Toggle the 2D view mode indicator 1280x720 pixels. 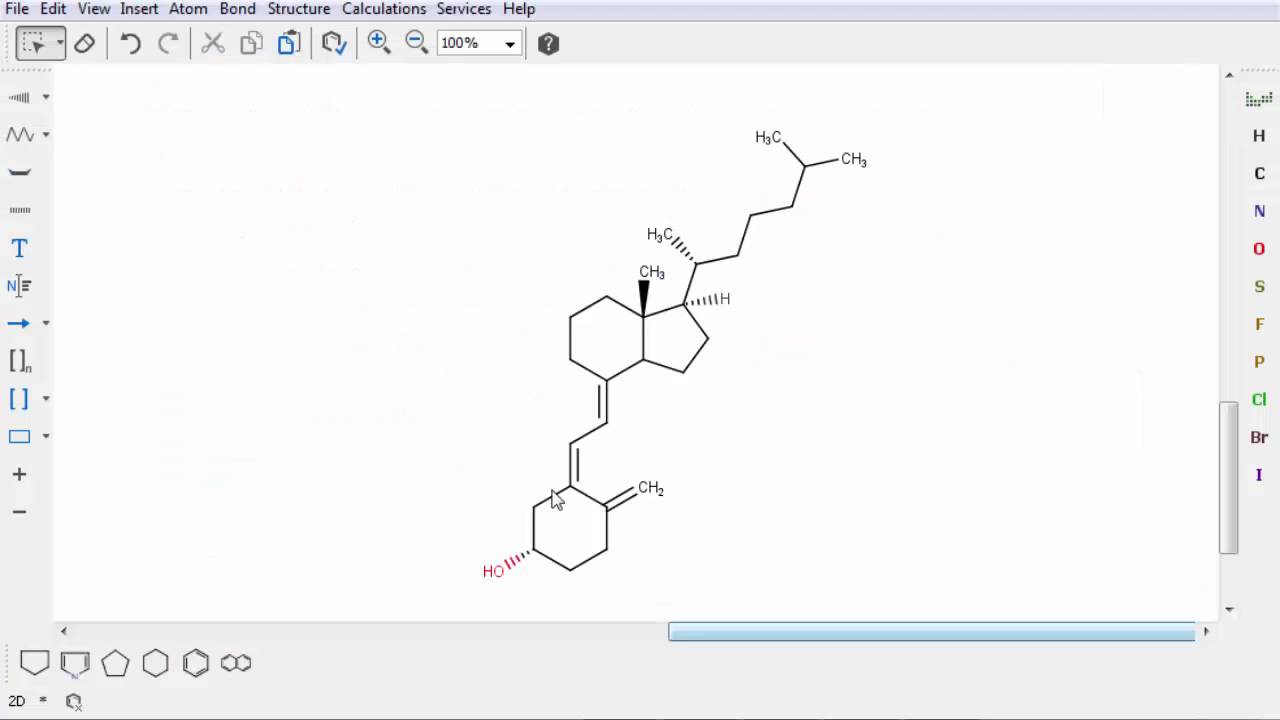(17, 701)
